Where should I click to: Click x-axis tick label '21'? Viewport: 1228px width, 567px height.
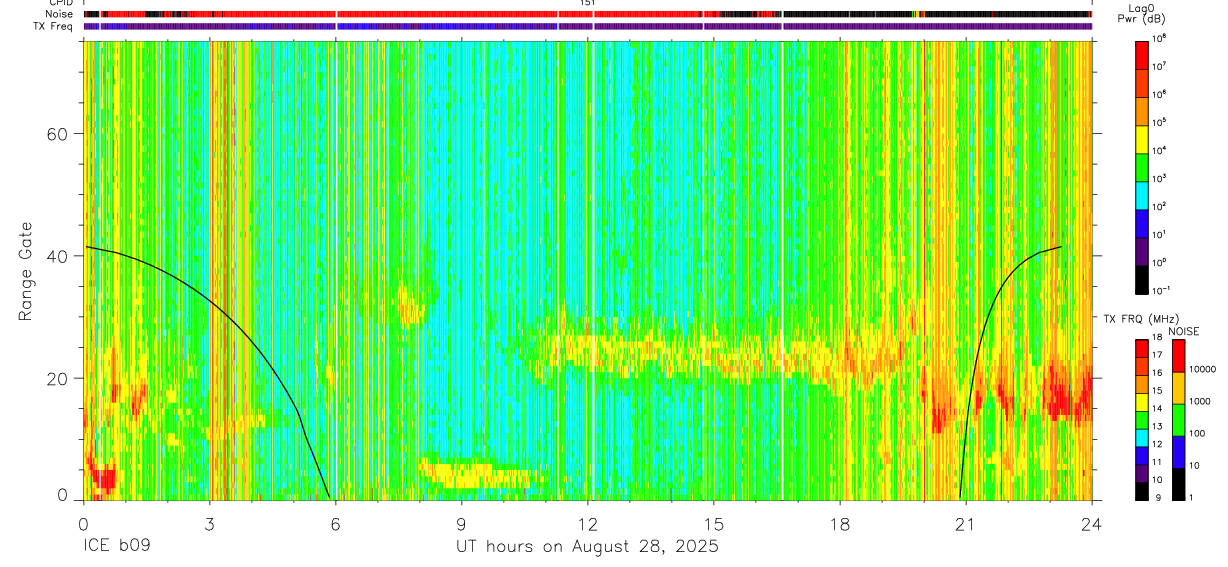click(x=966, y=523)
